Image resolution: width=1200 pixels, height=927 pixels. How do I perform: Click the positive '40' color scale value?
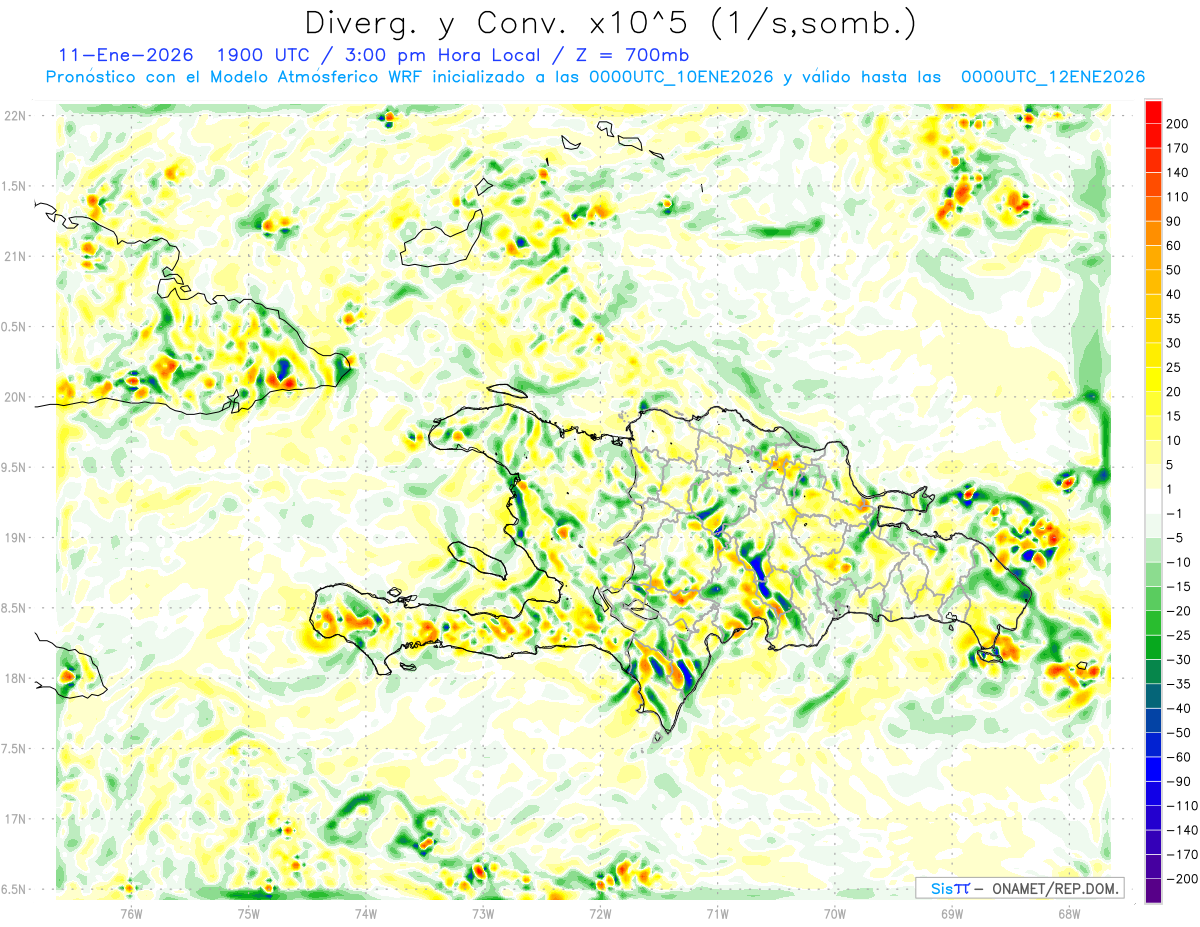point(1175,294)
